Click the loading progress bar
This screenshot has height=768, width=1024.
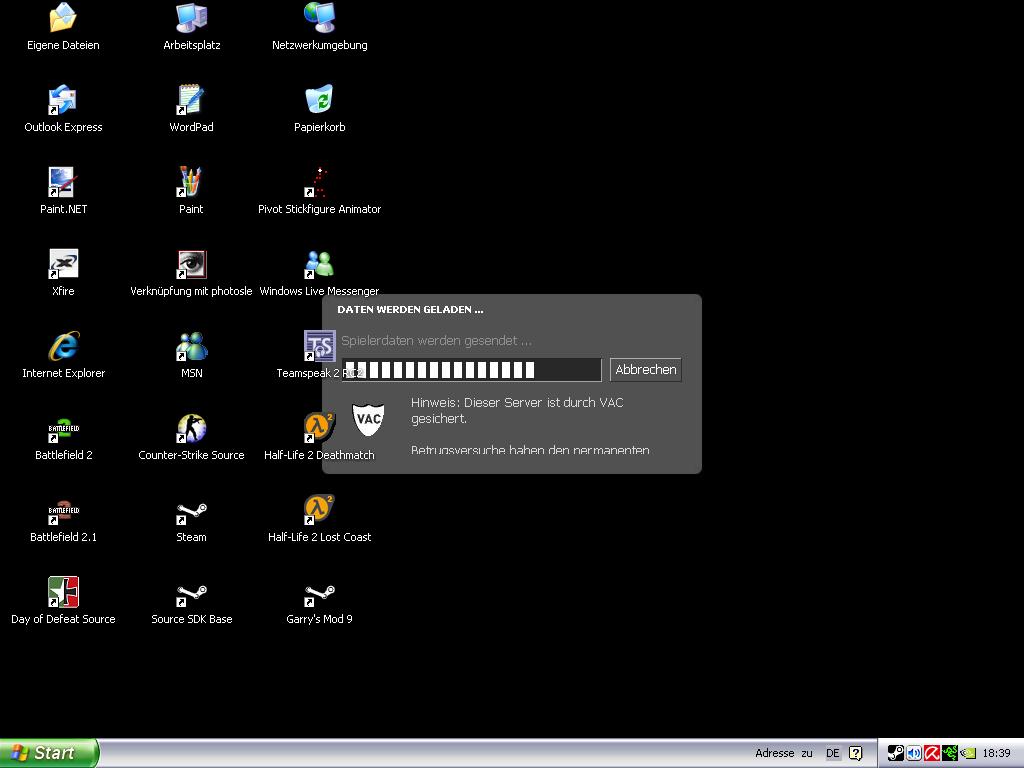tap(472, 370)
